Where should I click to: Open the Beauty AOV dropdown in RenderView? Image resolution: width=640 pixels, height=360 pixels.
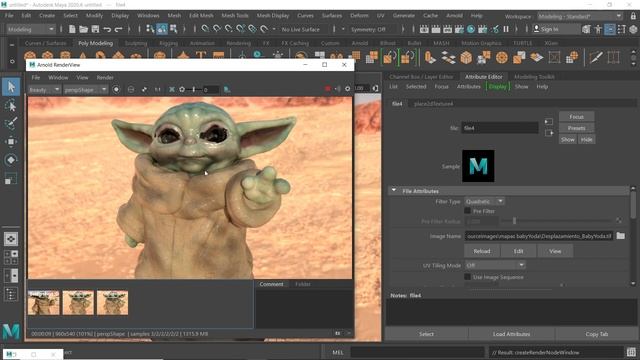point(44,89)
